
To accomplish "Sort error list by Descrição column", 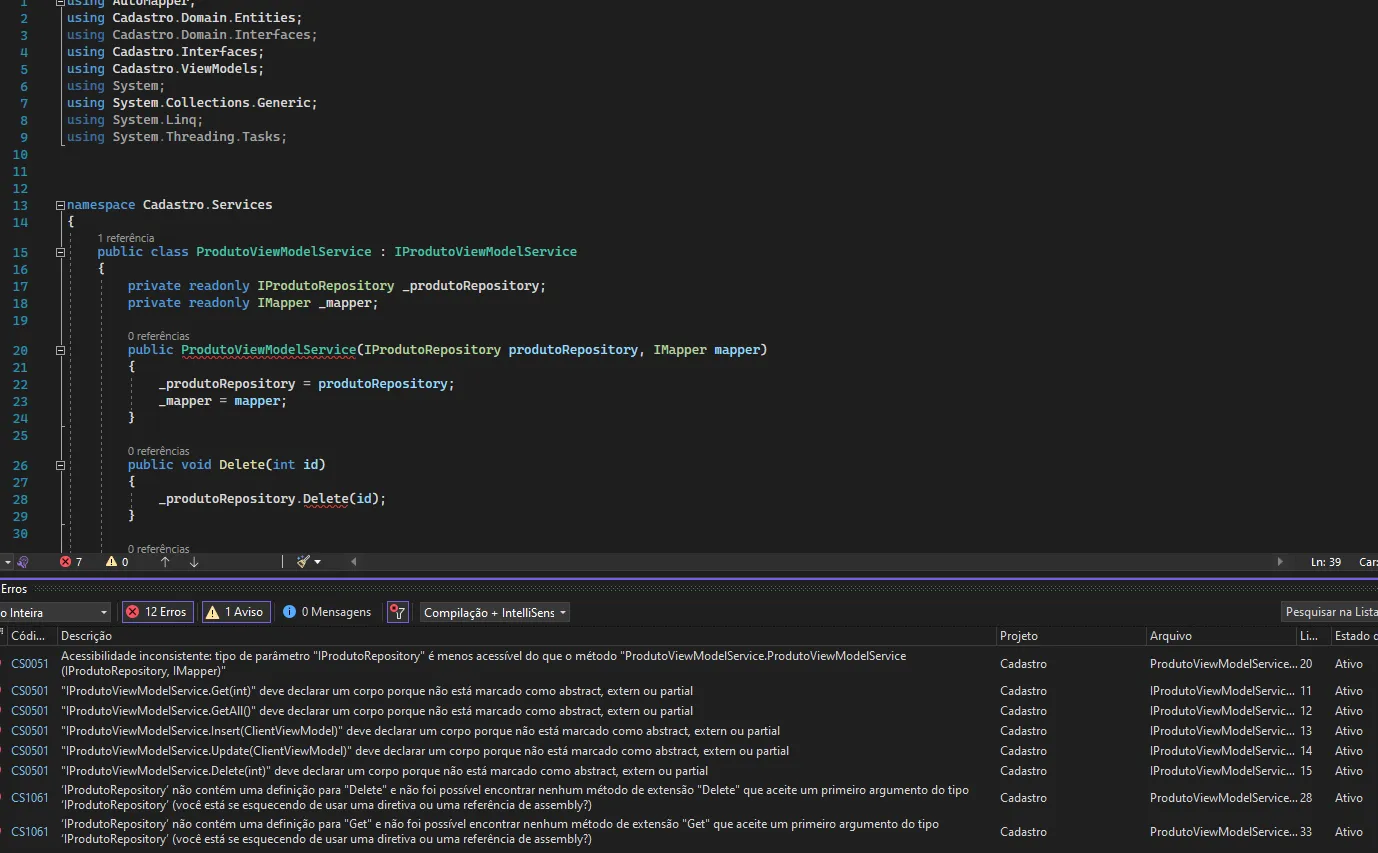I will coord(87,636).
